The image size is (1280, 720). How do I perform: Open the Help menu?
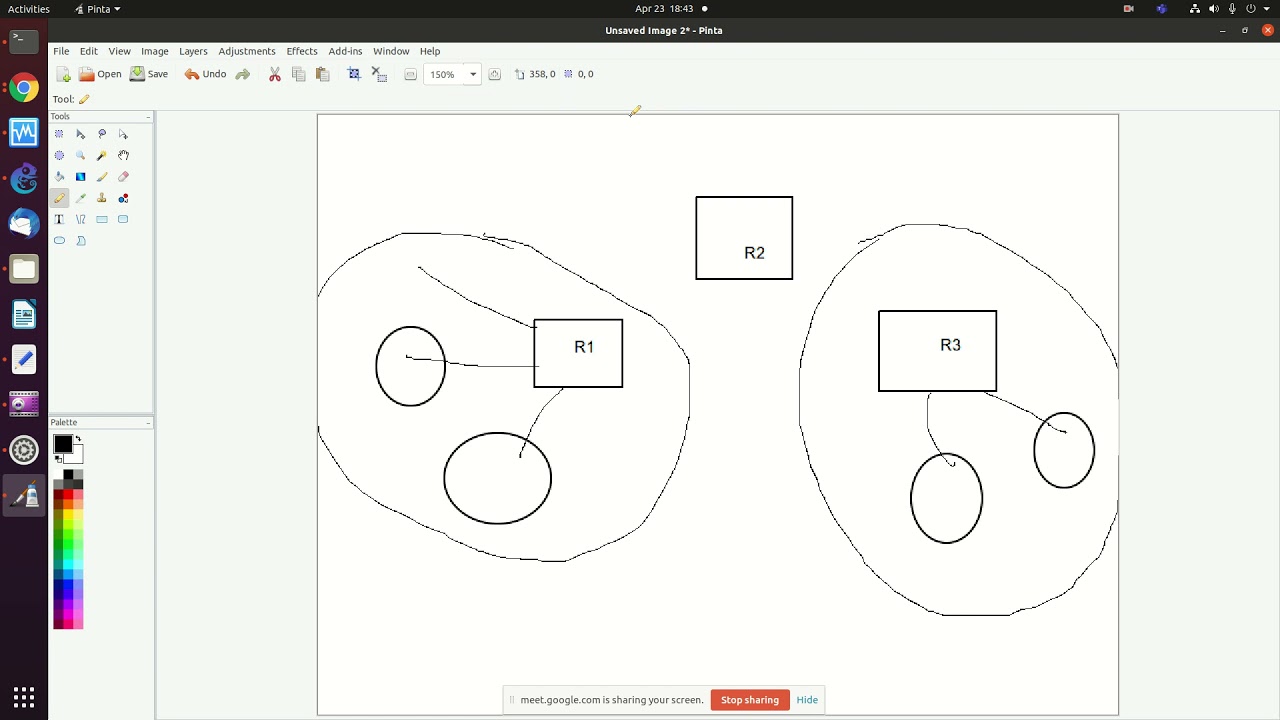click(x=430, y=51)
